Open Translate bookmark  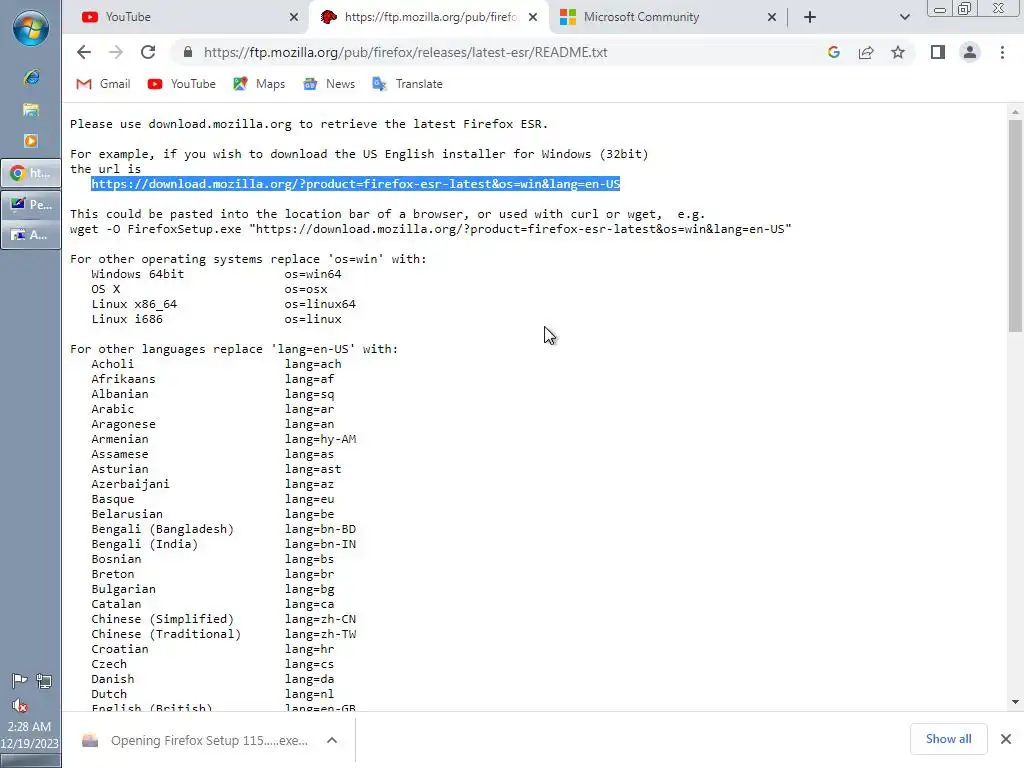click(407, 84)
